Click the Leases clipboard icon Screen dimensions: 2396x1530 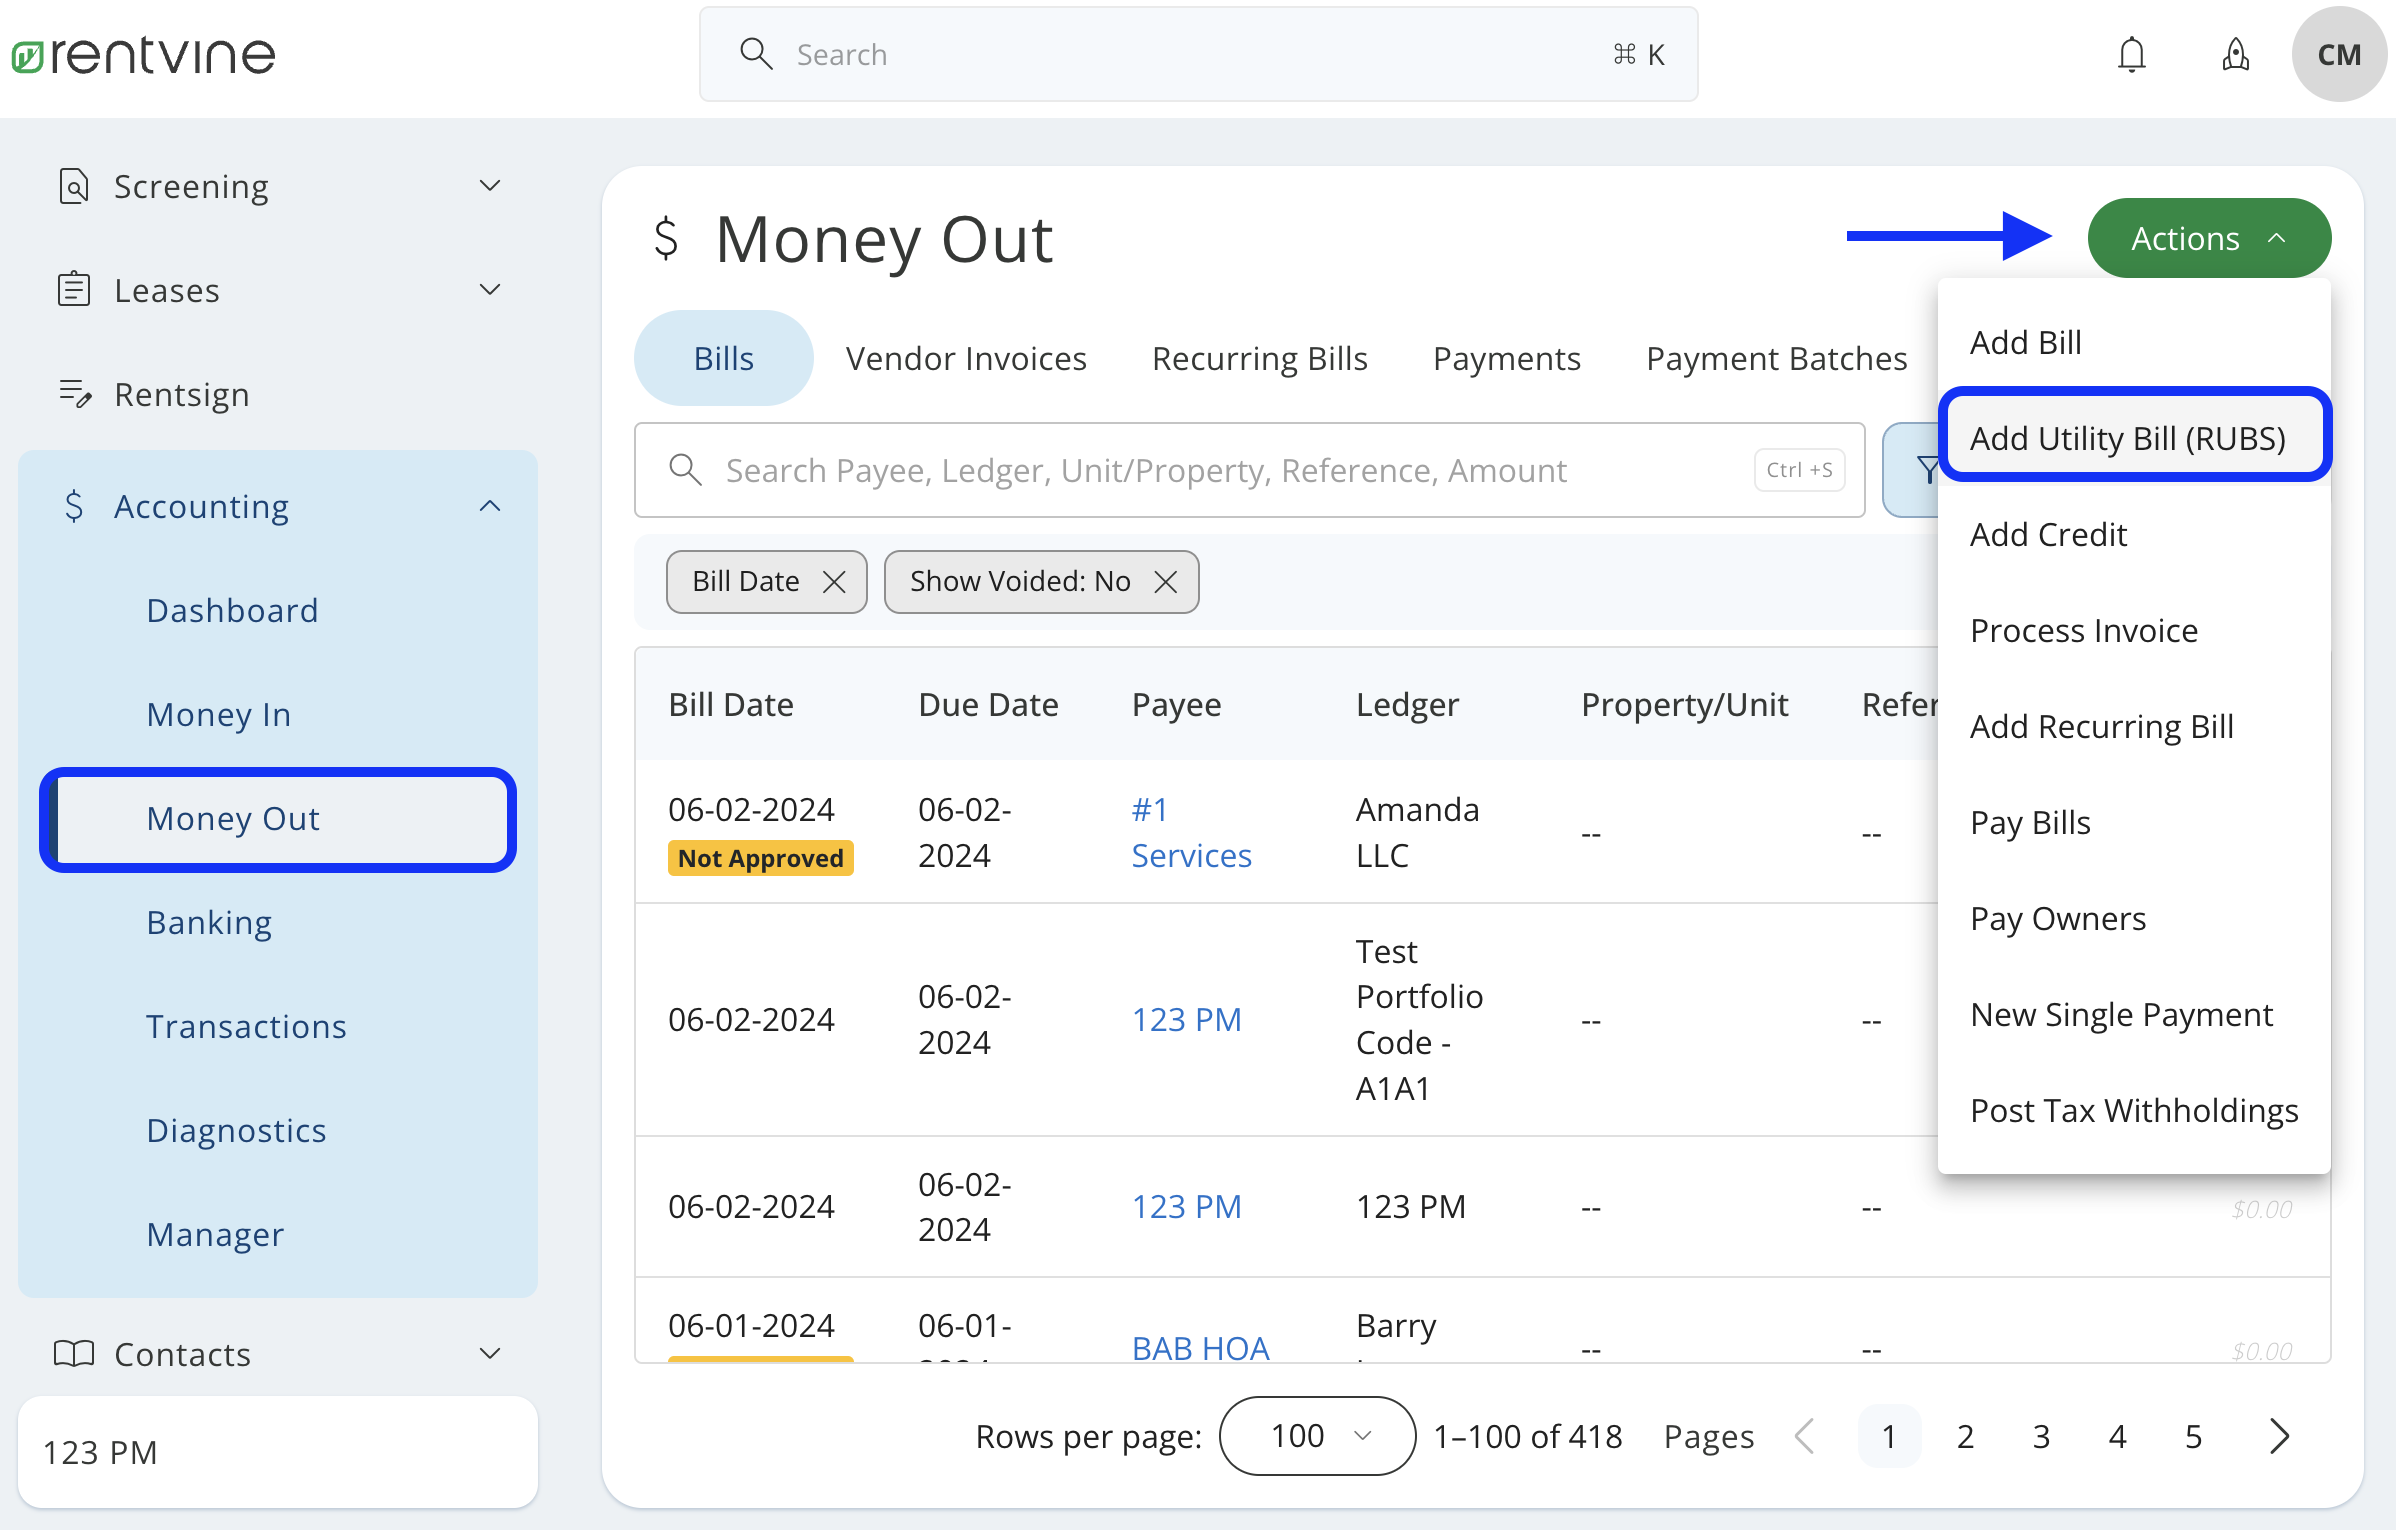point(74,289)
